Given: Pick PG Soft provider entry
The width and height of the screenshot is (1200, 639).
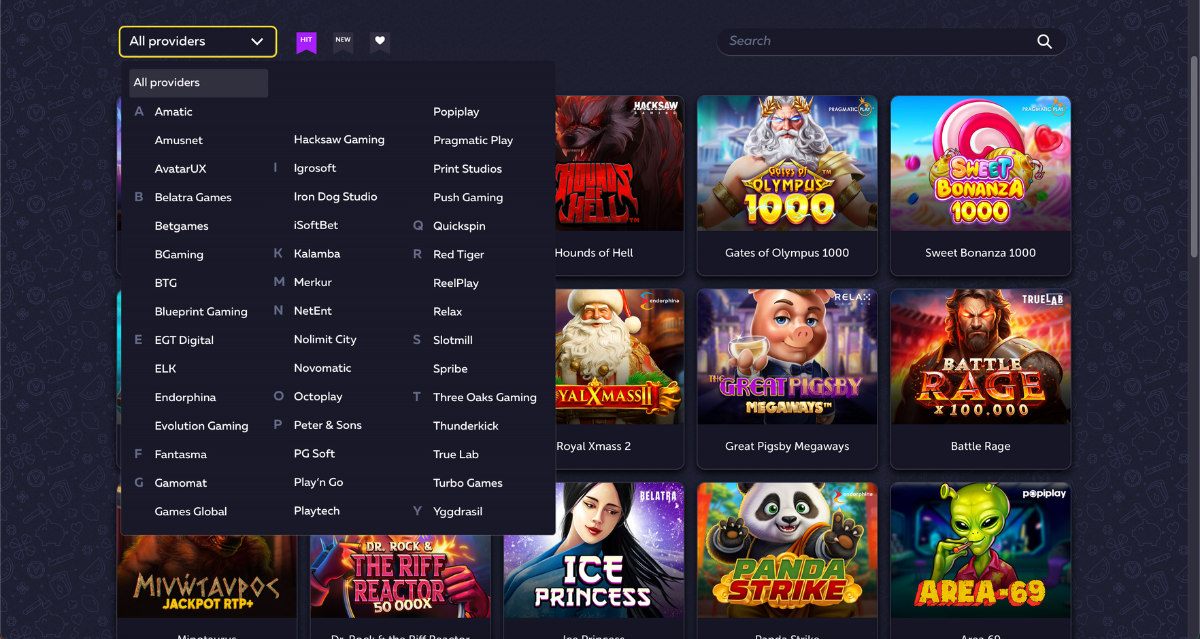Looking at the screenshot, I should pos(314,453).
